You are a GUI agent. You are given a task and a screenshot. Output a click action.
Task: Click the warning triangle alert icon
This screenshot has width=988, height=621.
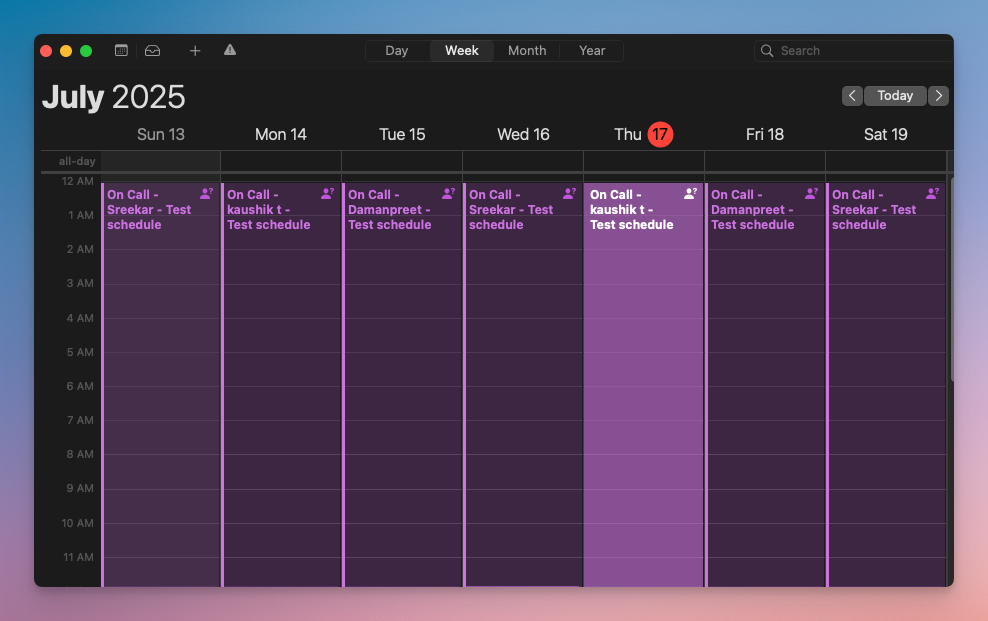click(229, 50)
